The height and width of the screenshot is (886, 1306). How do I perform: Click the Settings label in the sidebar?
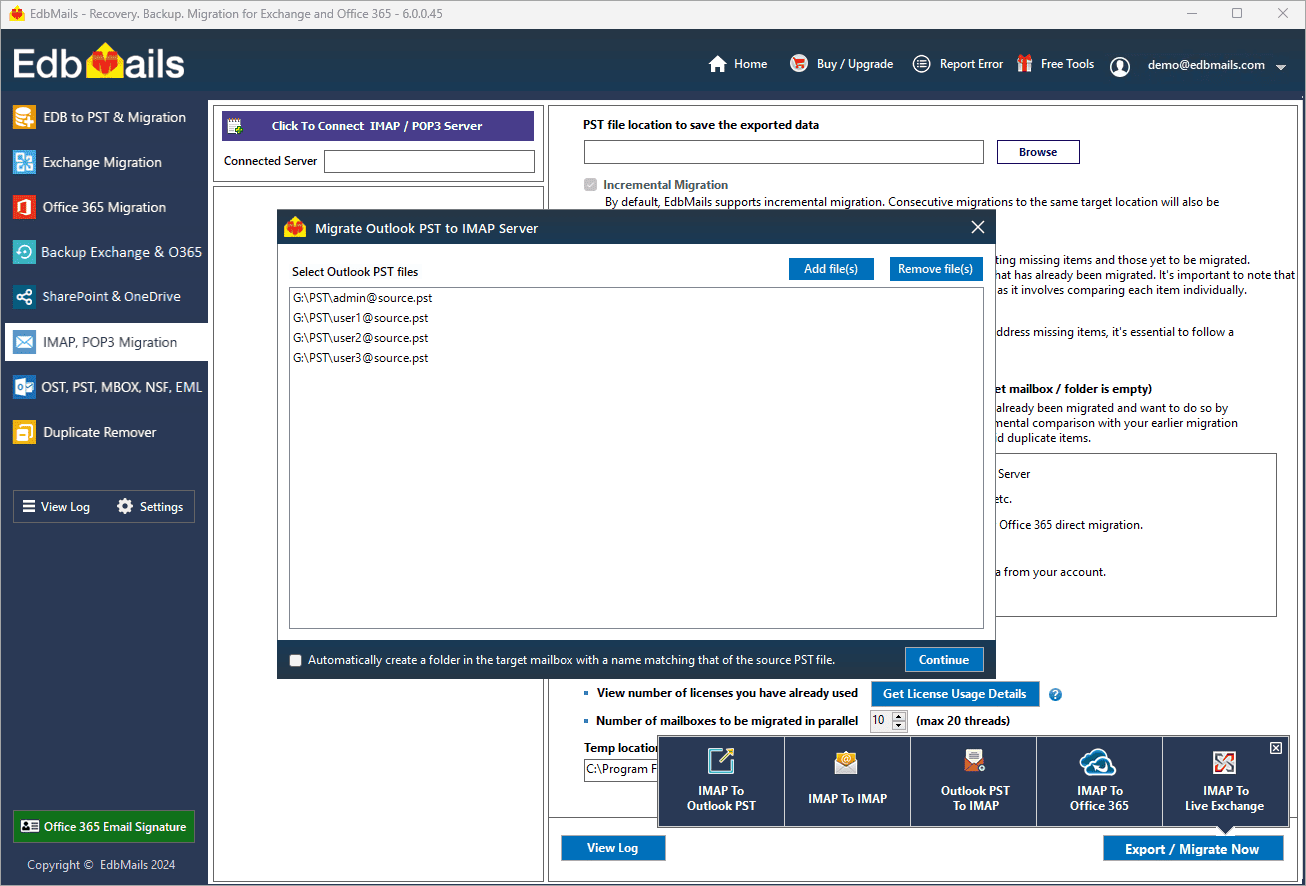coord(161,507)
